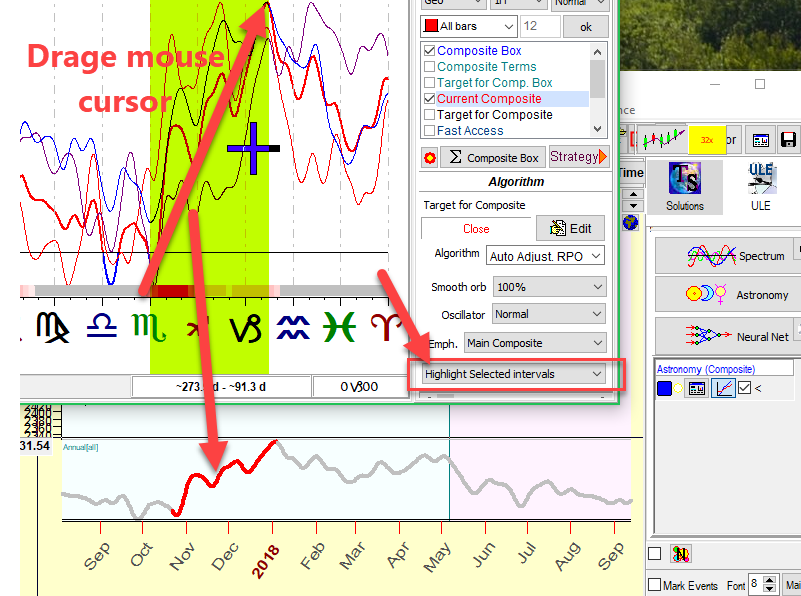
Task: Click the floppy disk save icon
Action: tap(788, 140)
